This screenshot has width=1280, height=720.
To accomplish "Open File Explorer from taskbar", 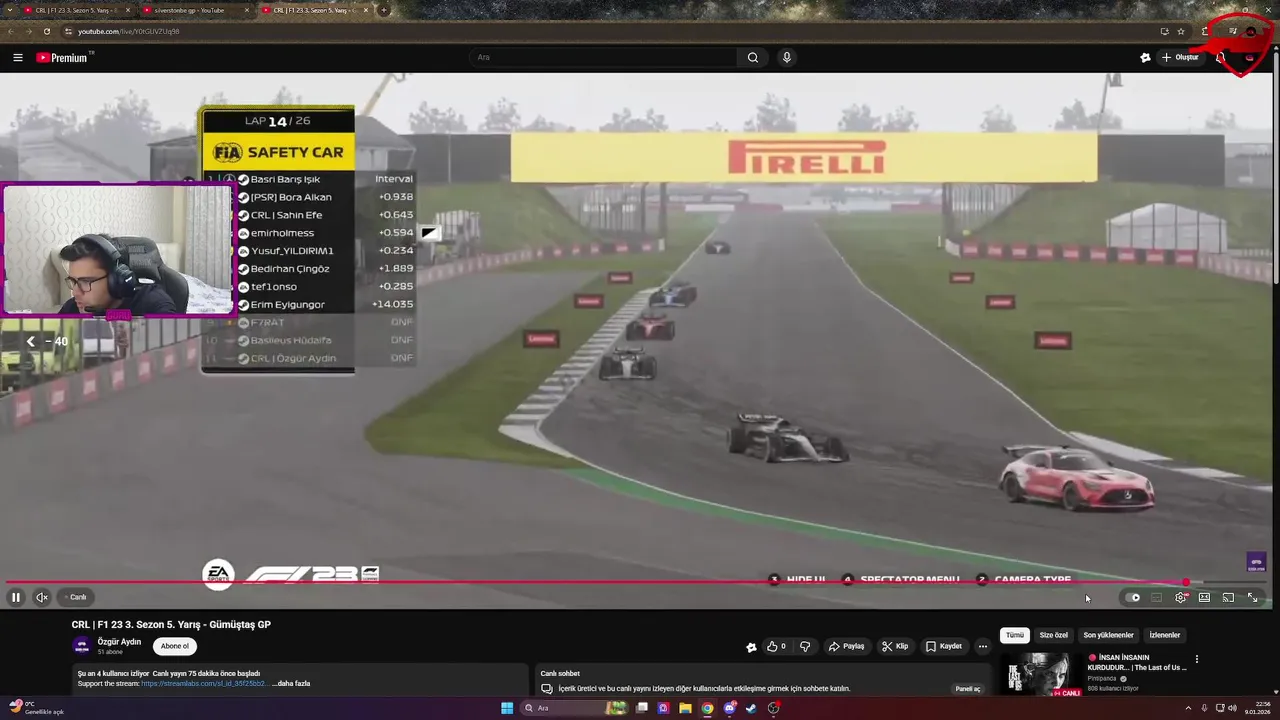I will pyautogui.click(x=685, y=708).
